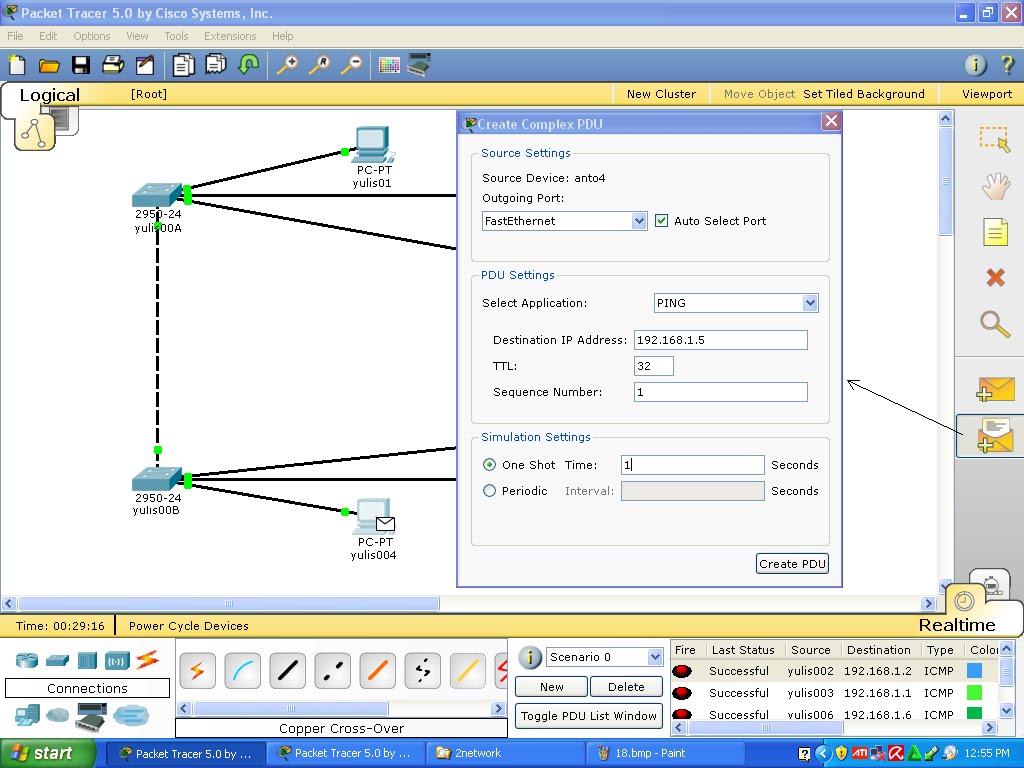Open the View menu
This screenshot has height=768, width=1024.
pos(137,36)
